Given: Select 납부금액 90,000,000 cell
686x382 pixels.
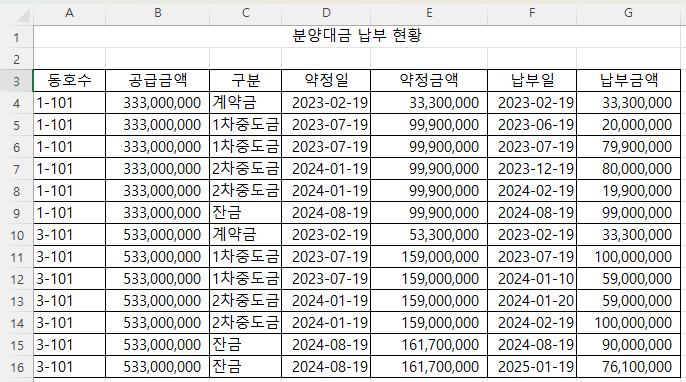Looking at the screenshot, I should click(628, 345).
